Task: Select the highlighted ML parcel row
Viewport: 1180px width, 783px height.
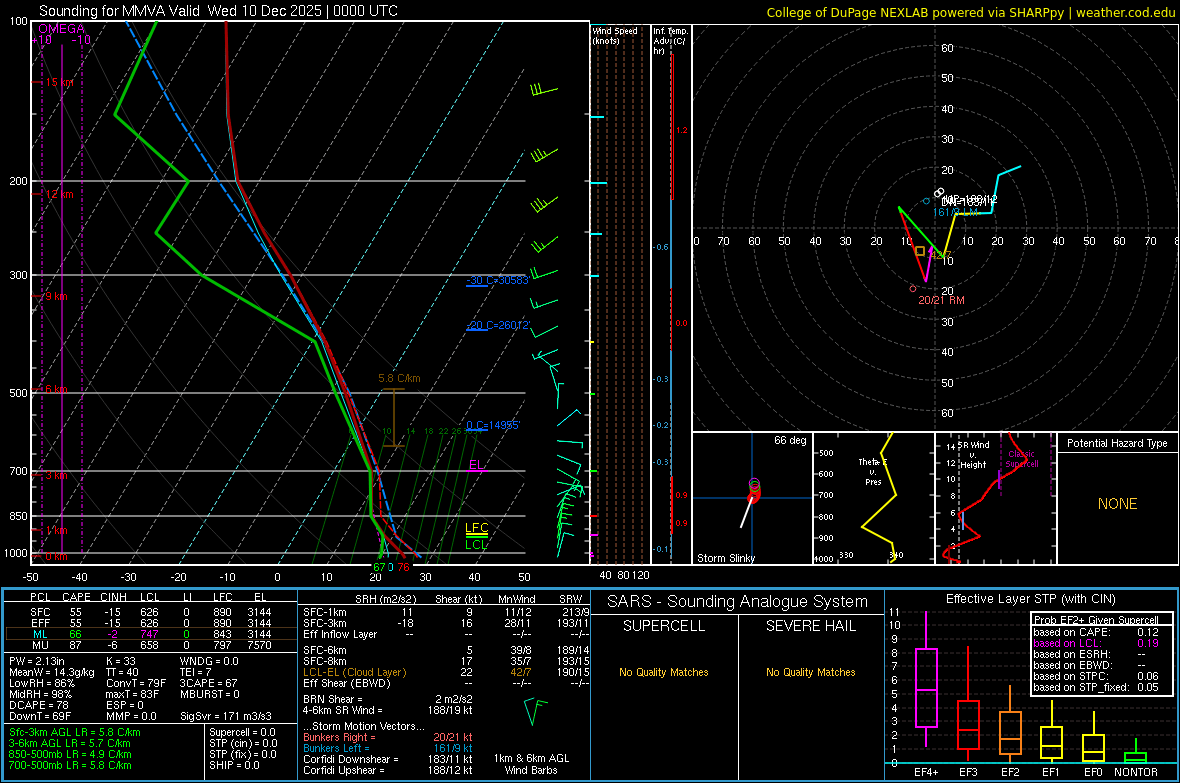Action: click(x=150, y=634)
